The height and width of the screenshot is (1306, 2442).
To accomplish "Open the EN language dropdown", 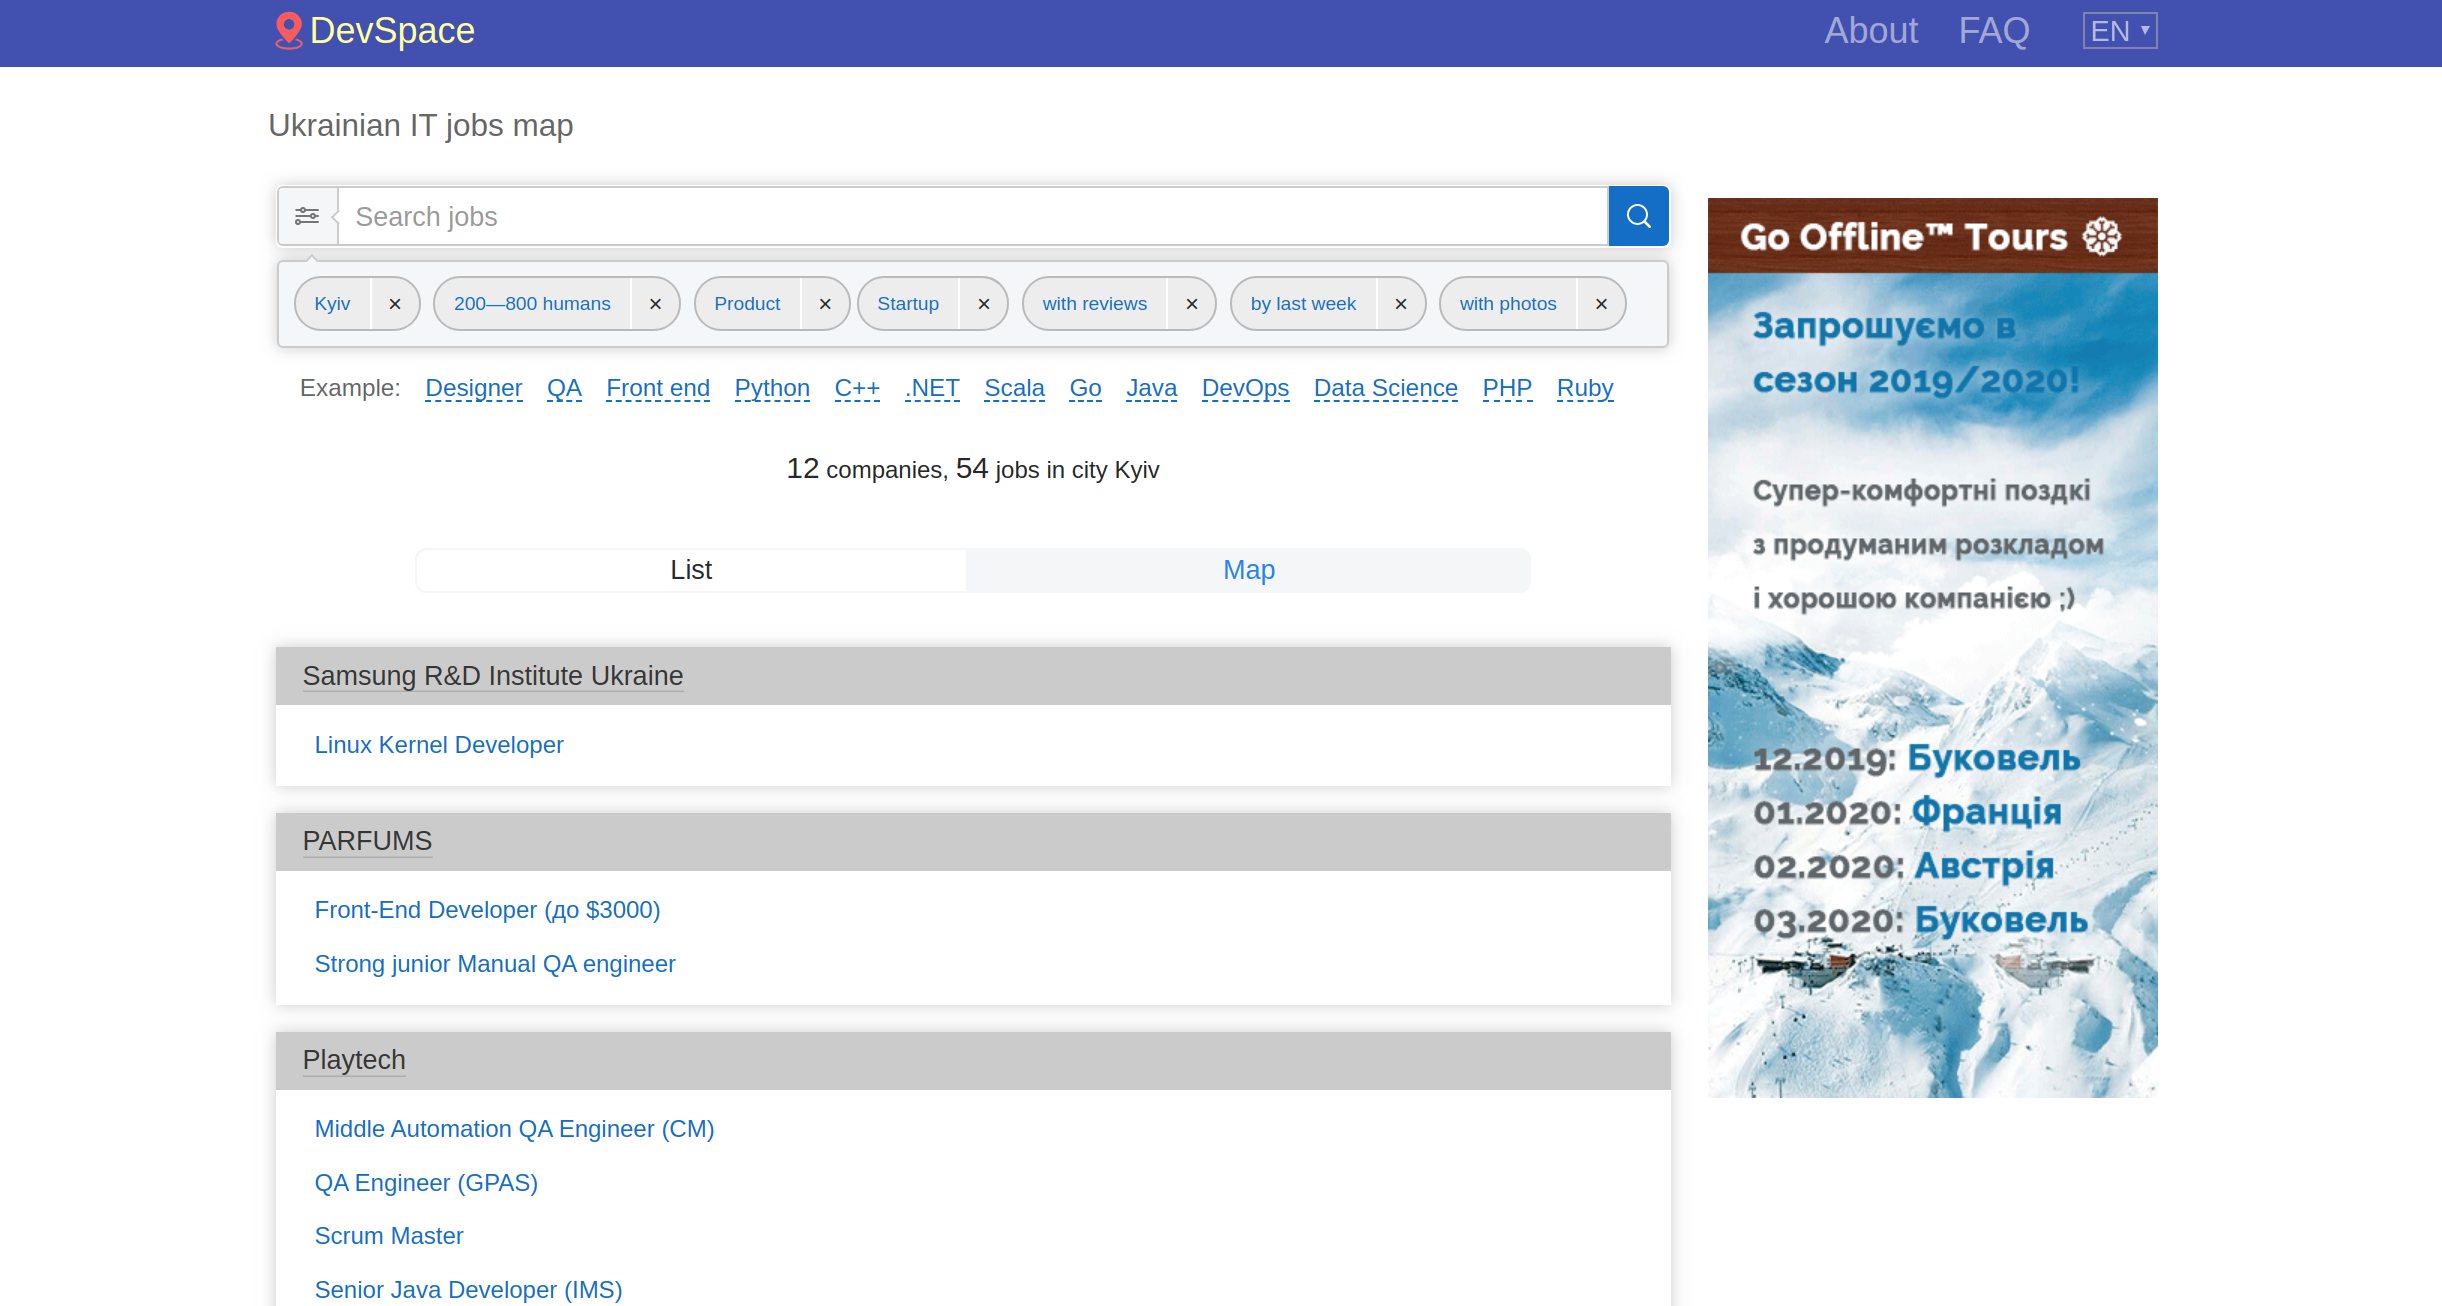I will tap(2118, 30).
